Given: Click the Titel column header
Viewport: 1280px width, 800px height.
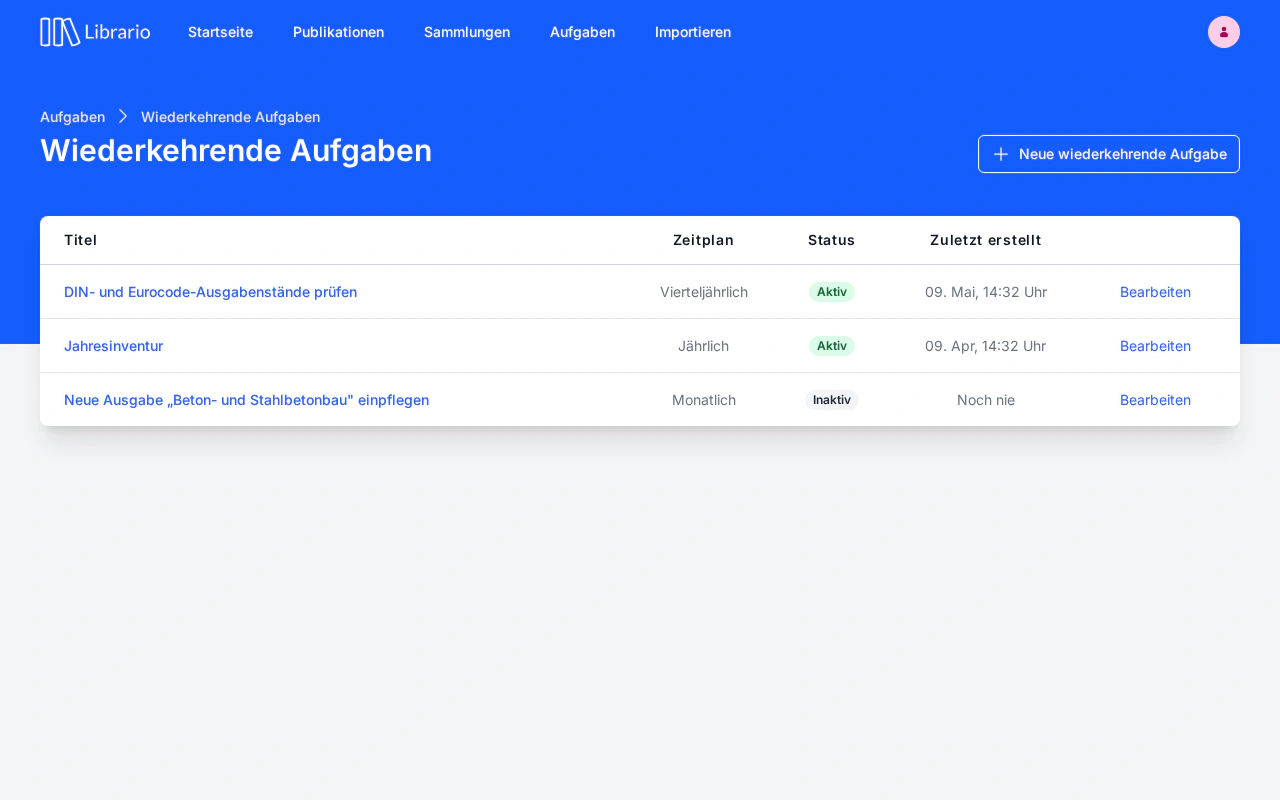Looking at the screenshot, I should 80,240.
